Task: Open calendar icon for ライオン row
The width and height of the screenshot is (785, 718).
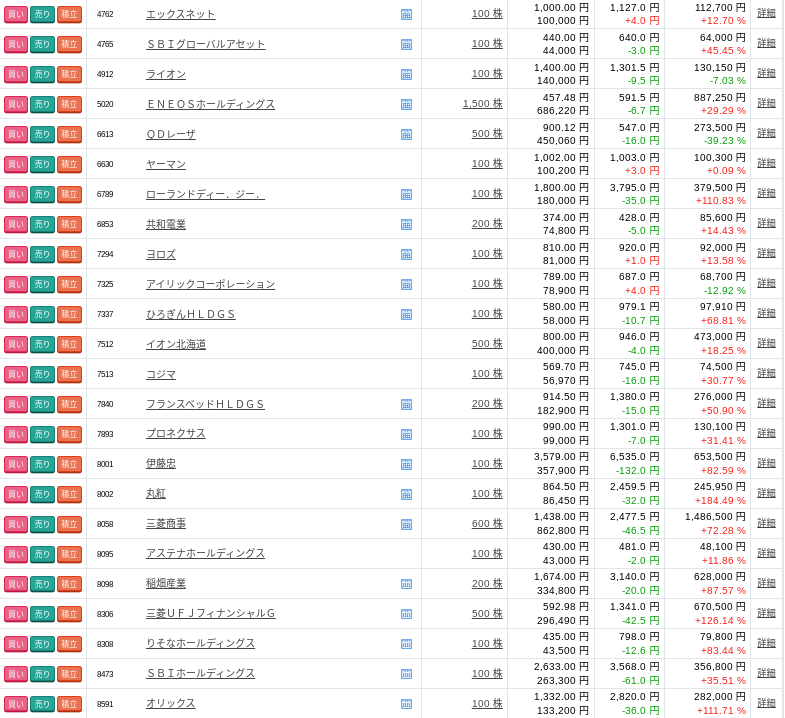Action: pyautogui.click(x=407, y=75)
